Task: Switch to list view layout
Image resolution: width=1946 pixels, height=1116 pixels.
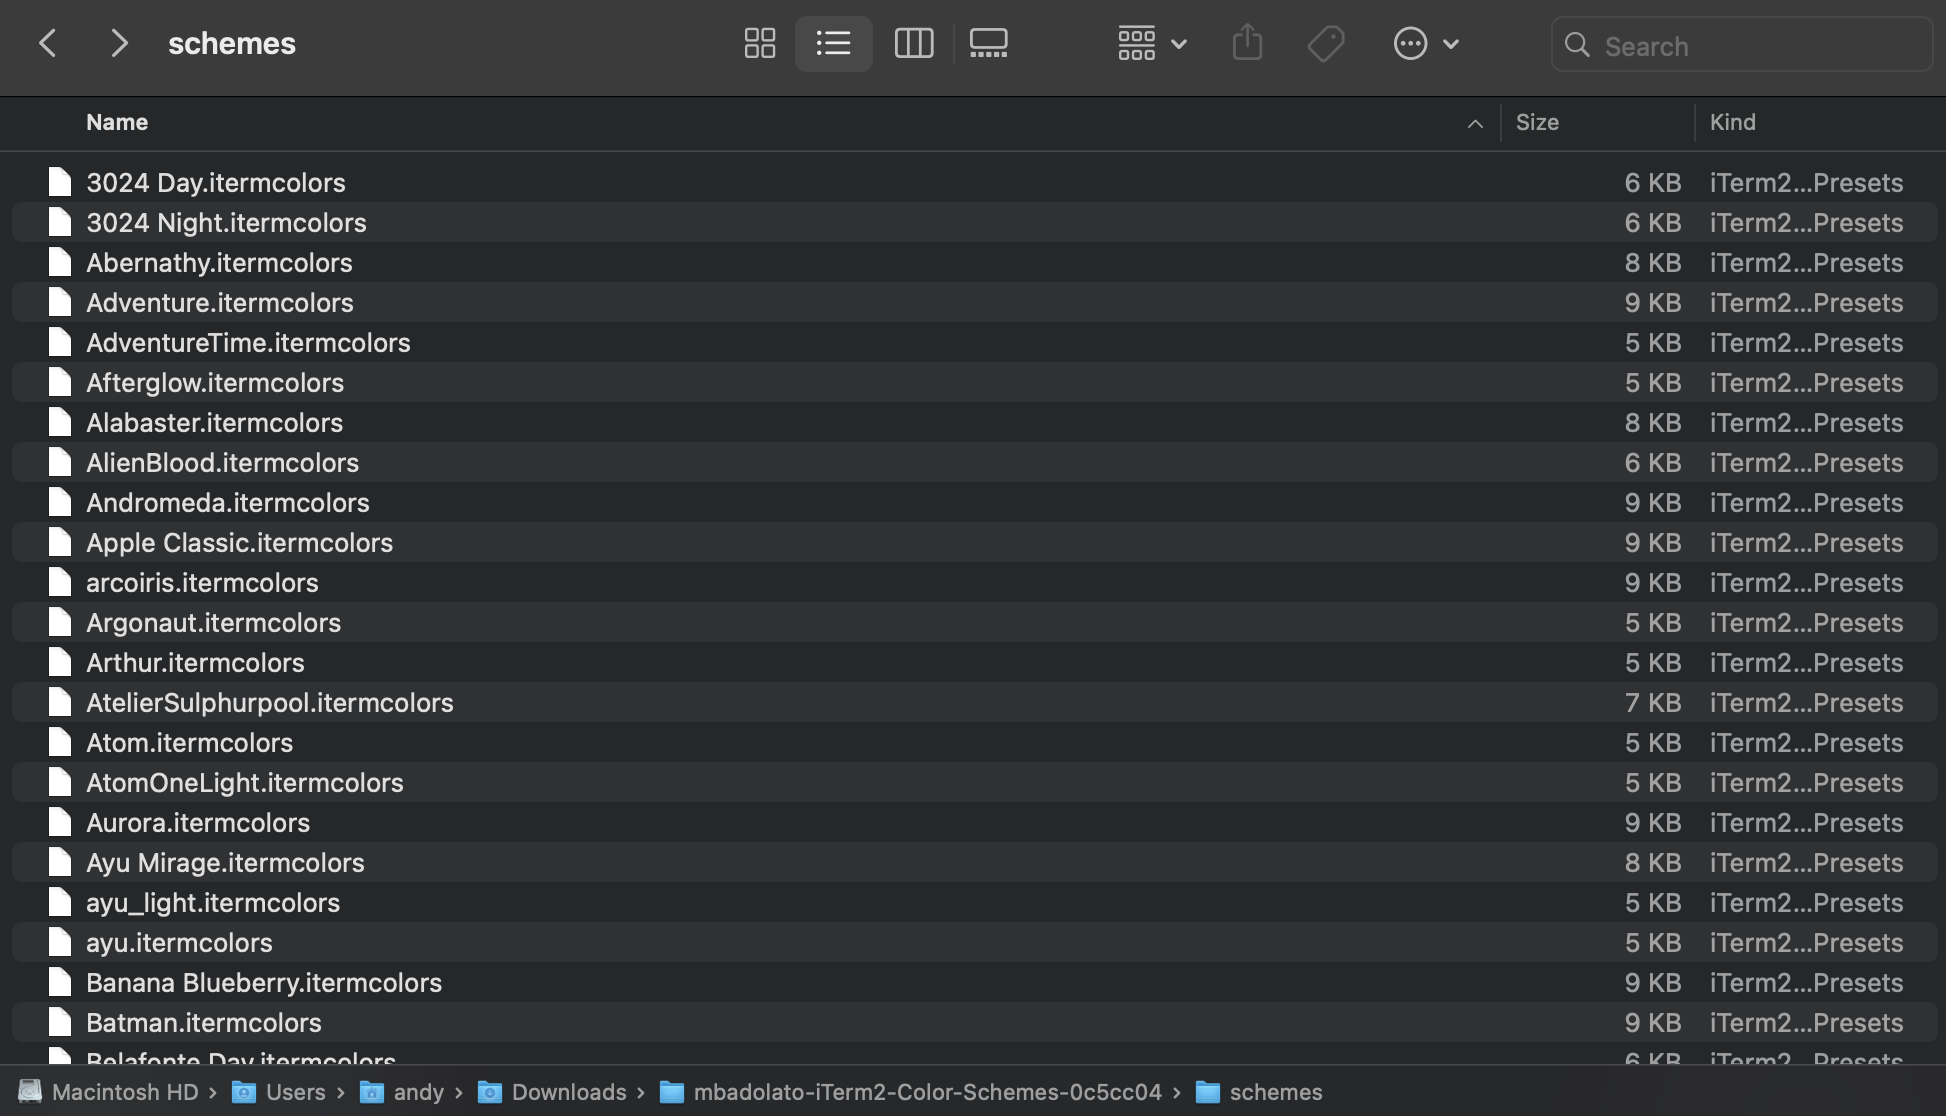Action: pos(835,43)
